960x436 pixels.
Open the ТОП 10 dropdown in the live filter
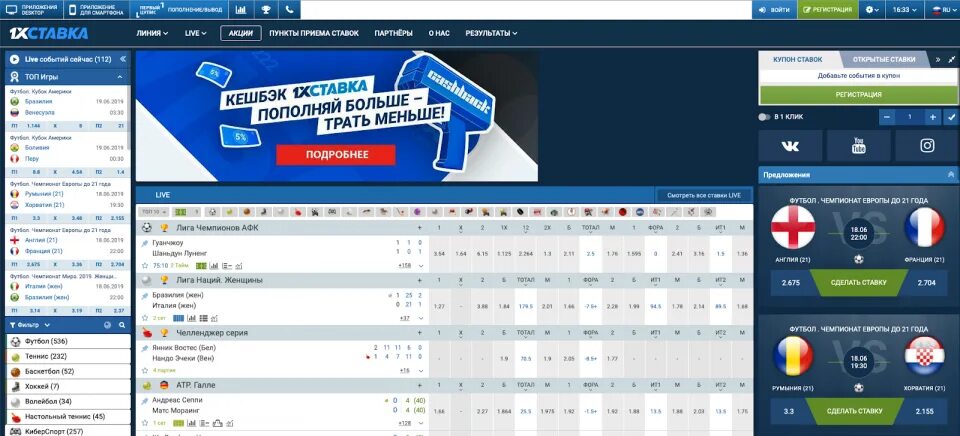152,212
